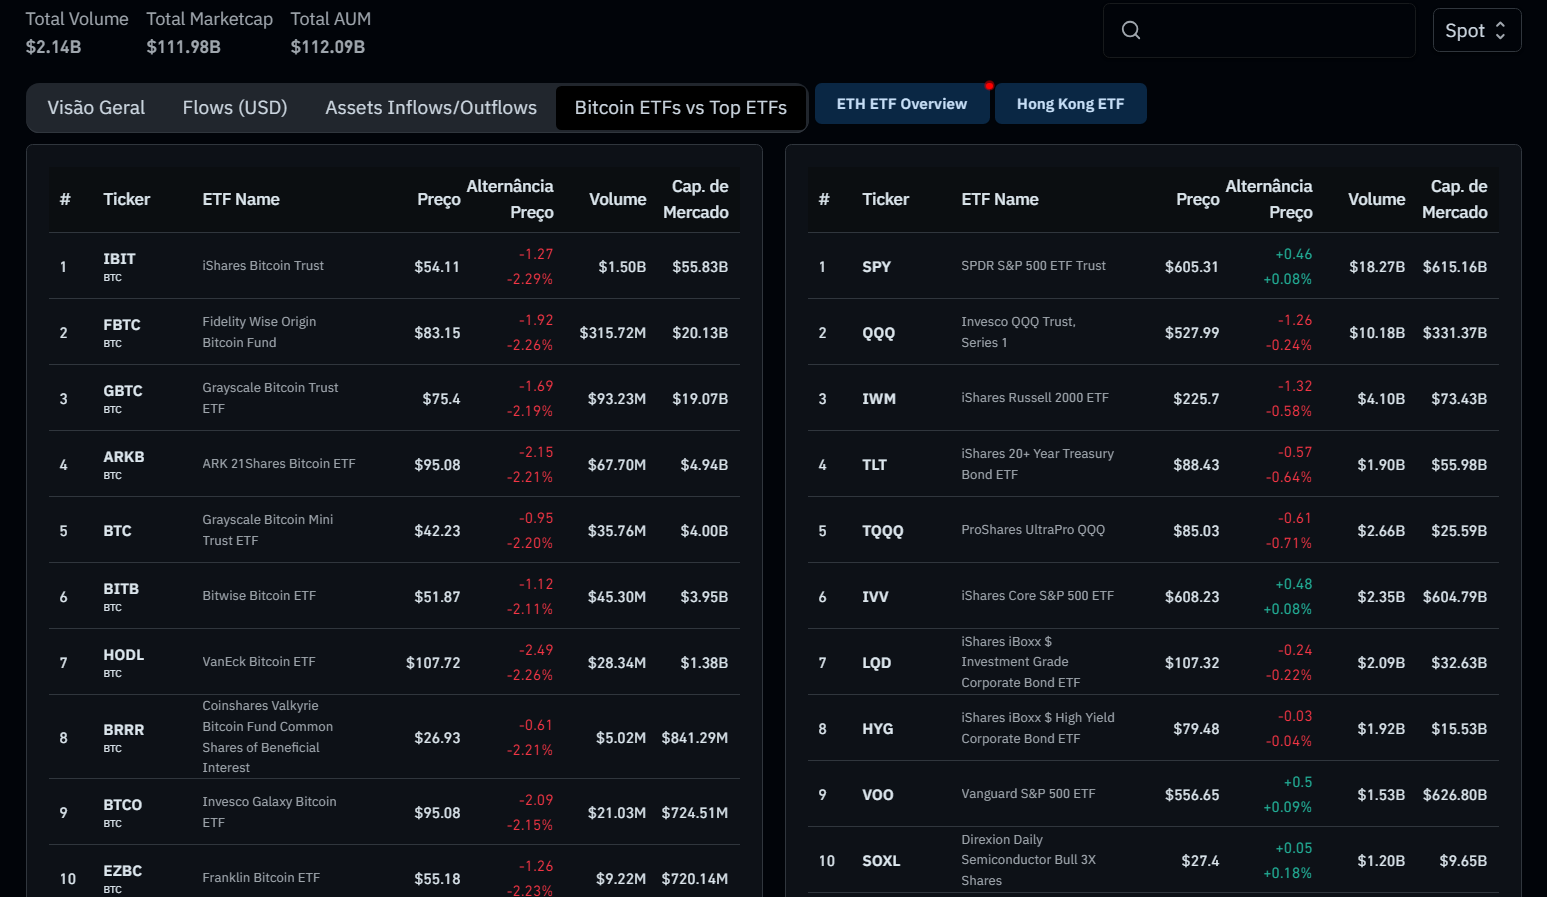
Task: Click Grayscale Bitcoin Mini Trust ETF name
Action: (x=268, y=530)
